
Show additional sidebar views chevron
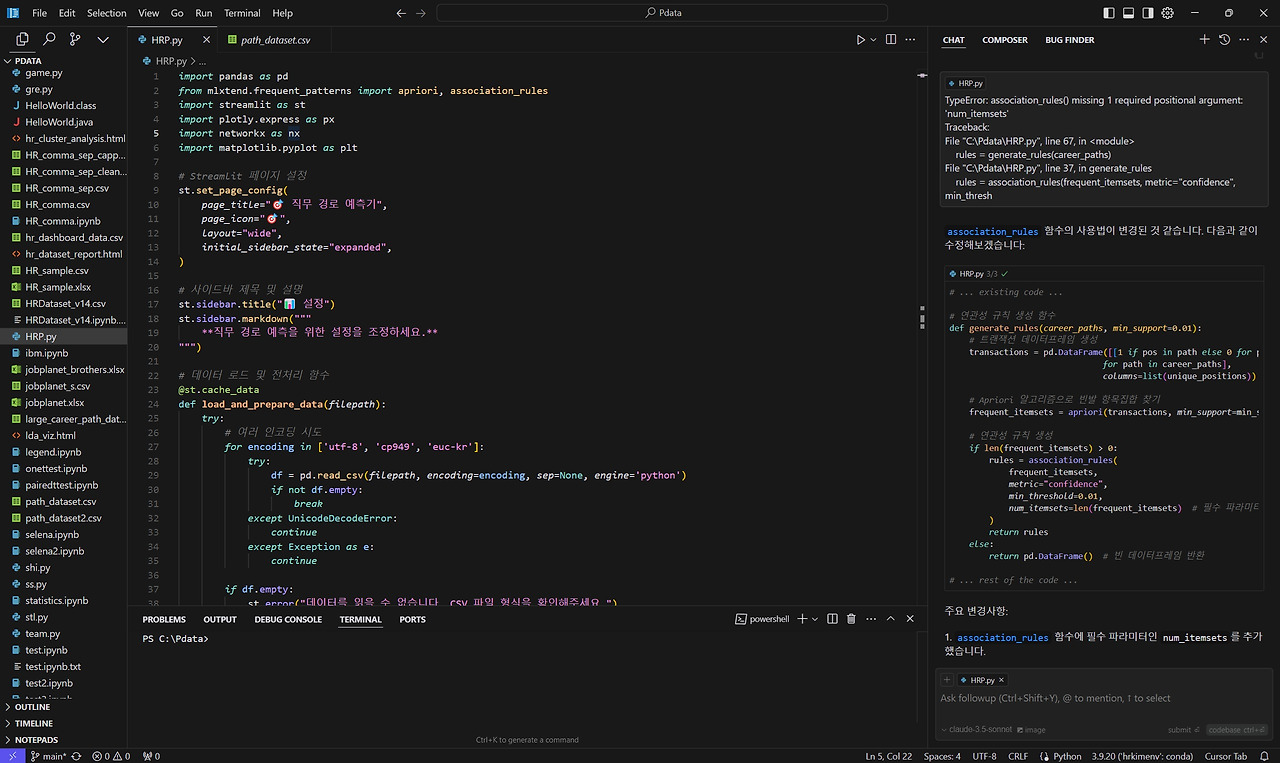(102, 40)
